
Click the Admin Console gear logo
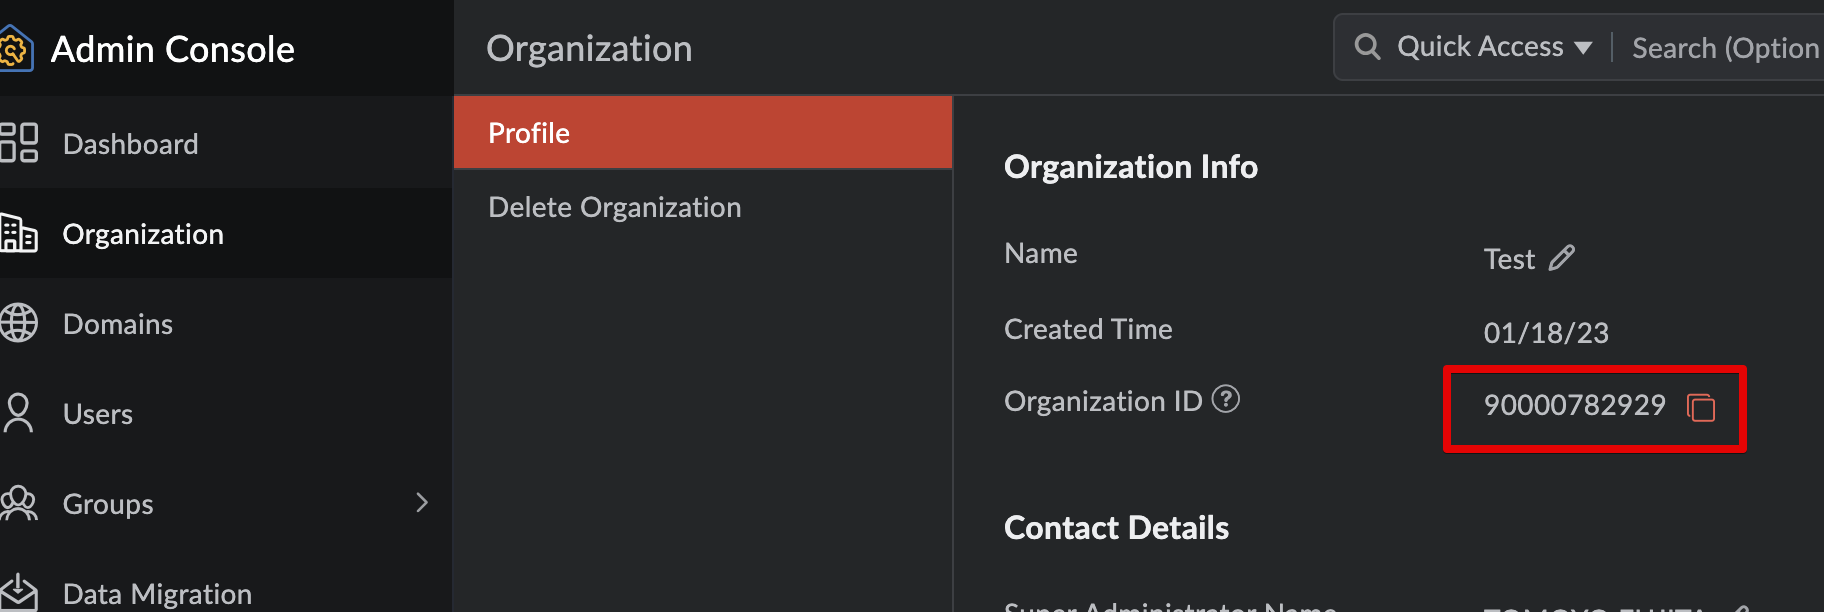coord(15,49)
